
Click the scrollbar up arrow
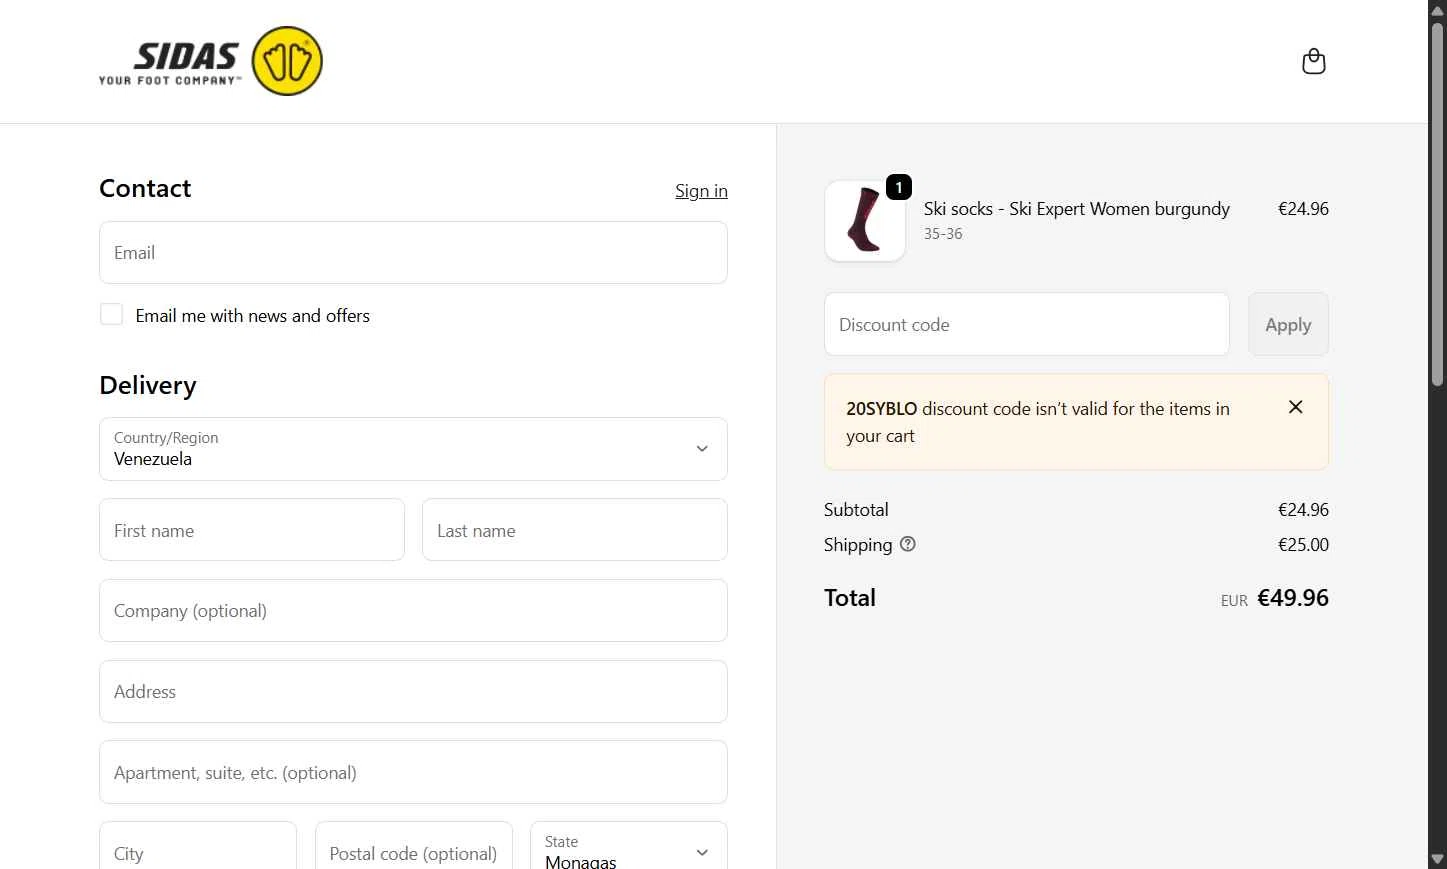tap(1437, 10)
